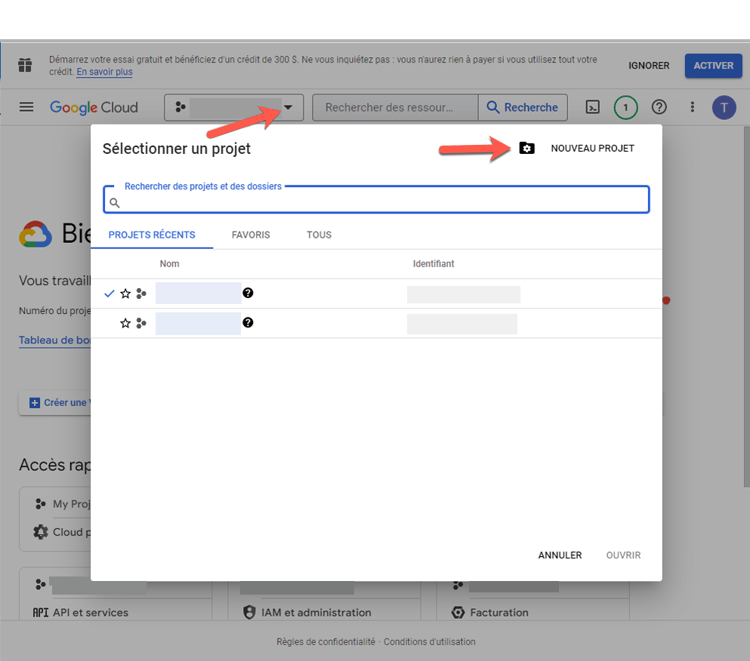Click the Facturation billing icon
The width and height of the screenshot is (750, 661).
click(x=458, y=612)
